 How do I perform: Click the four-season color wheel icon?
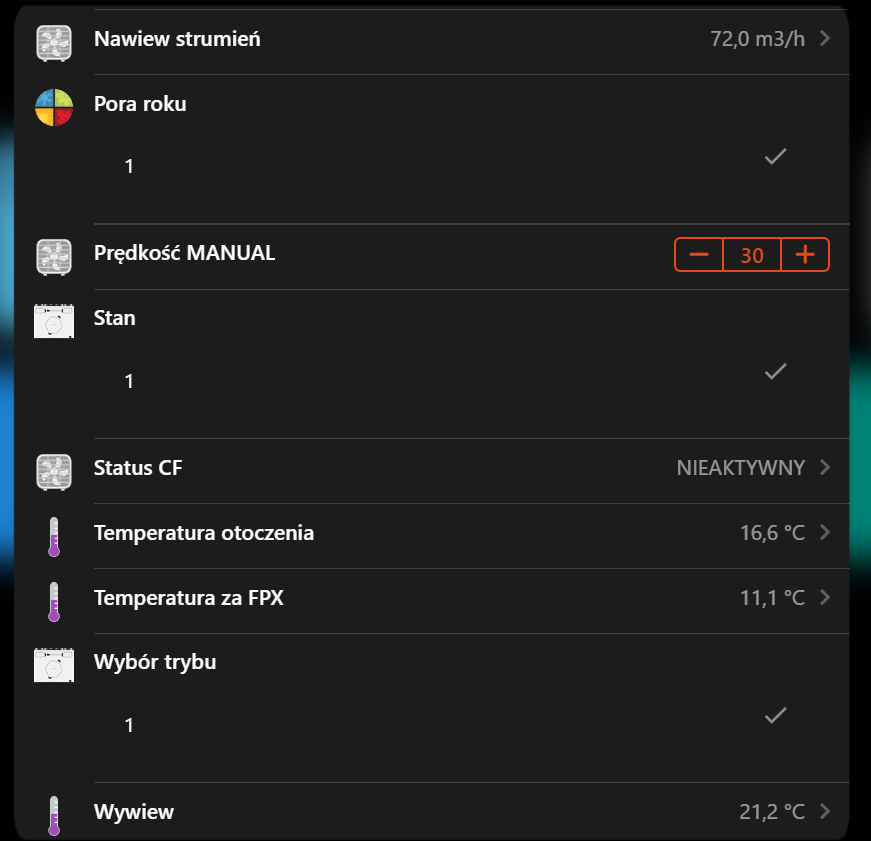(x=54, y=107)
